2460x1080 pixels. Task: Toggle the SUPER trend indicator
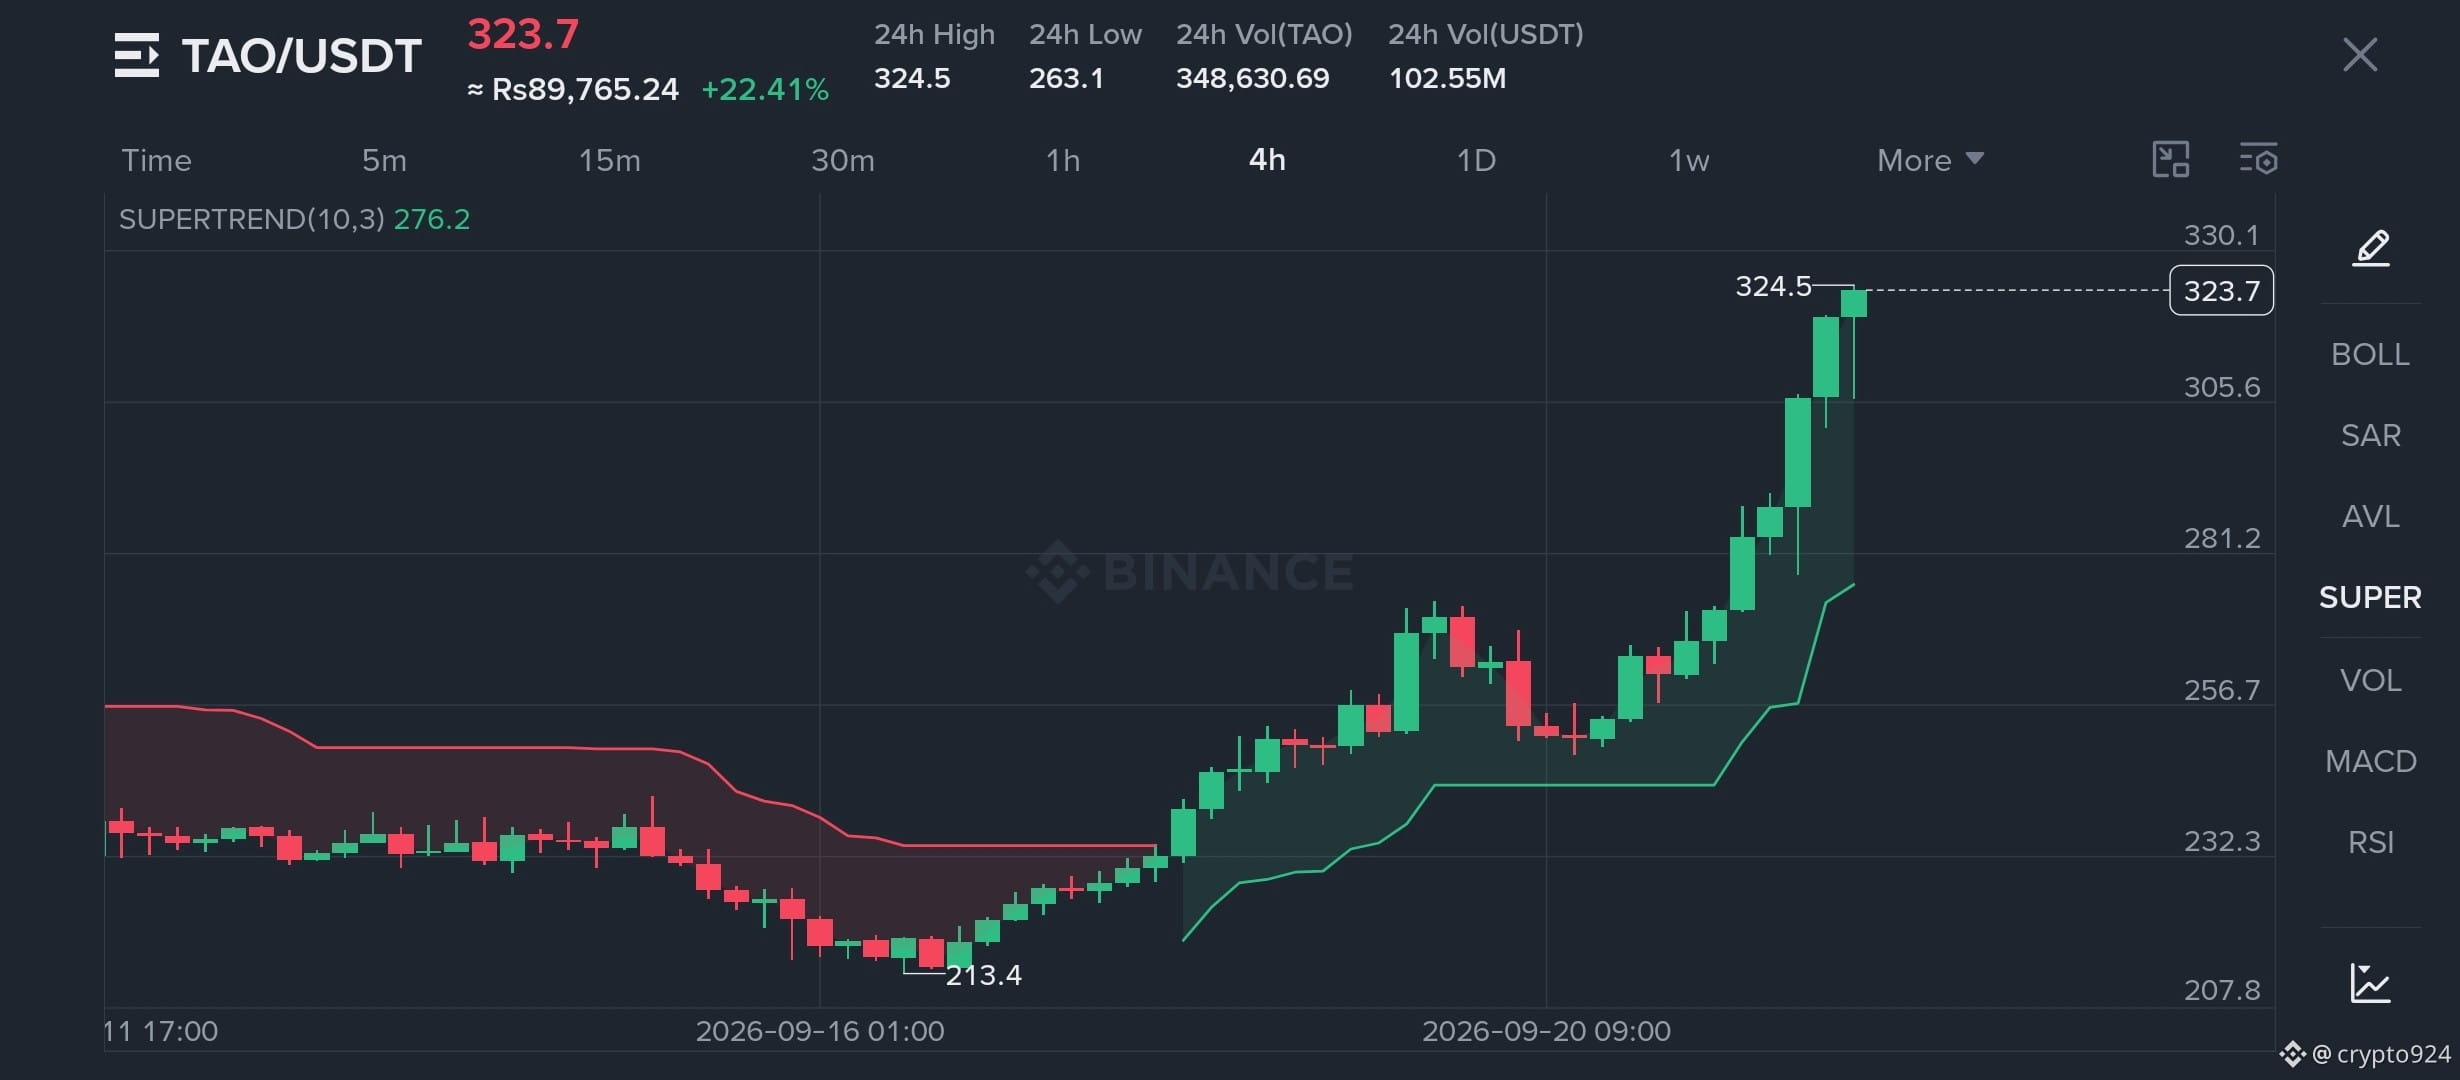[x=2371, y=597]
